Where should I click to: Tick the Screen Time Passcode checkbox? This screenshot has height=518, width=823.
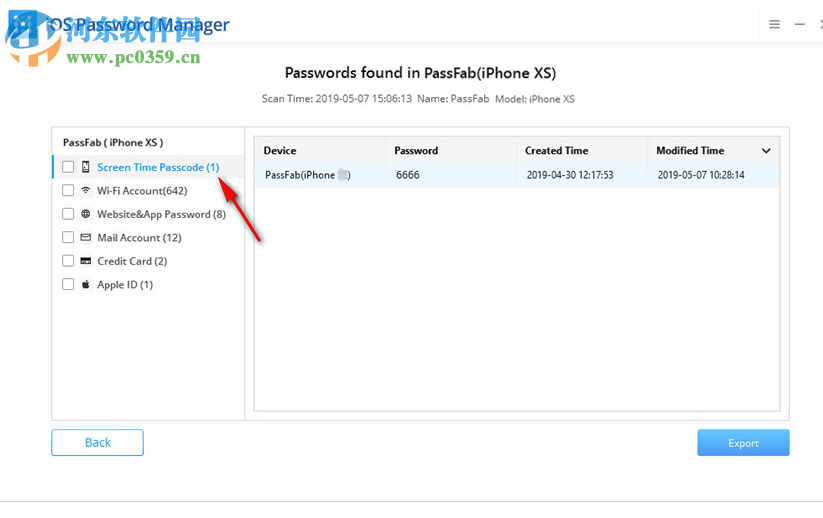pyautogui.click(x=68, y=167)
